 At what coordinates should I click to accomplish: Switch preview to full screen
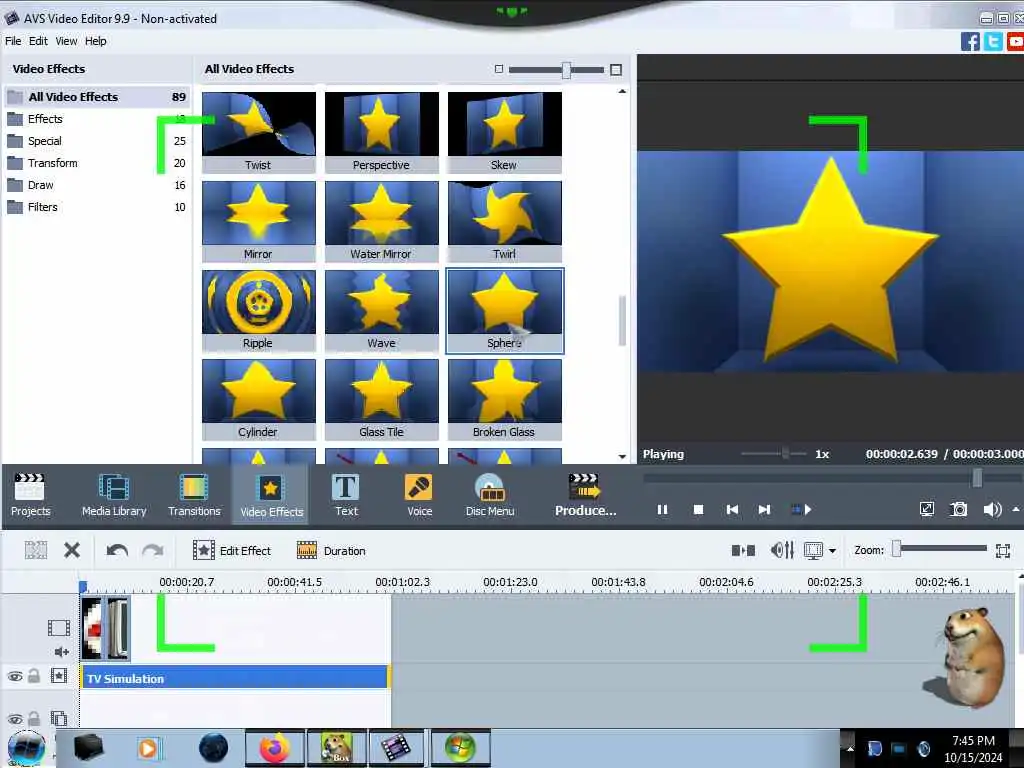point(927,509)
